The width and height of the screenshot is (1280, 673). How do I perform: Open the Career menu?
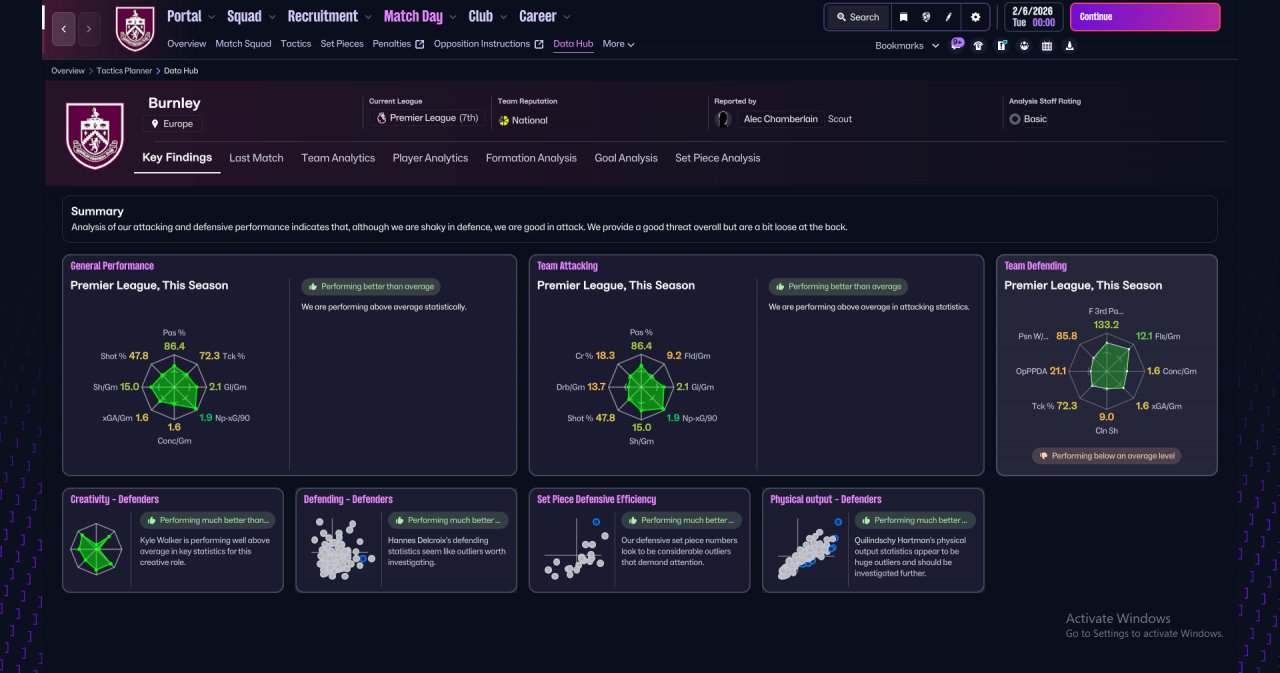click(x=538, y=16)
